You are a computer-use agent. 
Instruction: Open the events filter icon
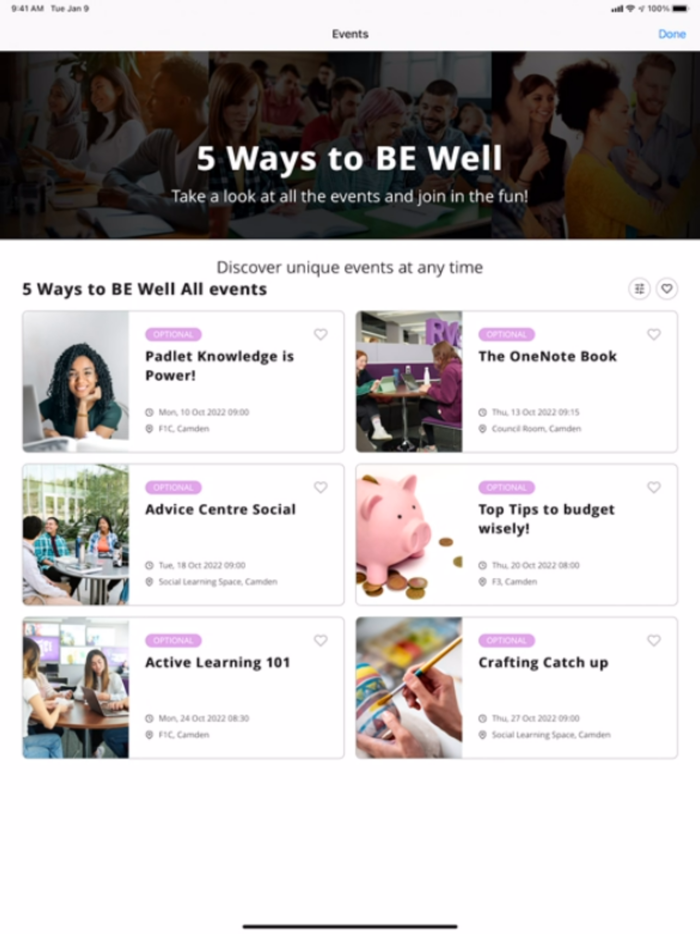click(639, 289)
